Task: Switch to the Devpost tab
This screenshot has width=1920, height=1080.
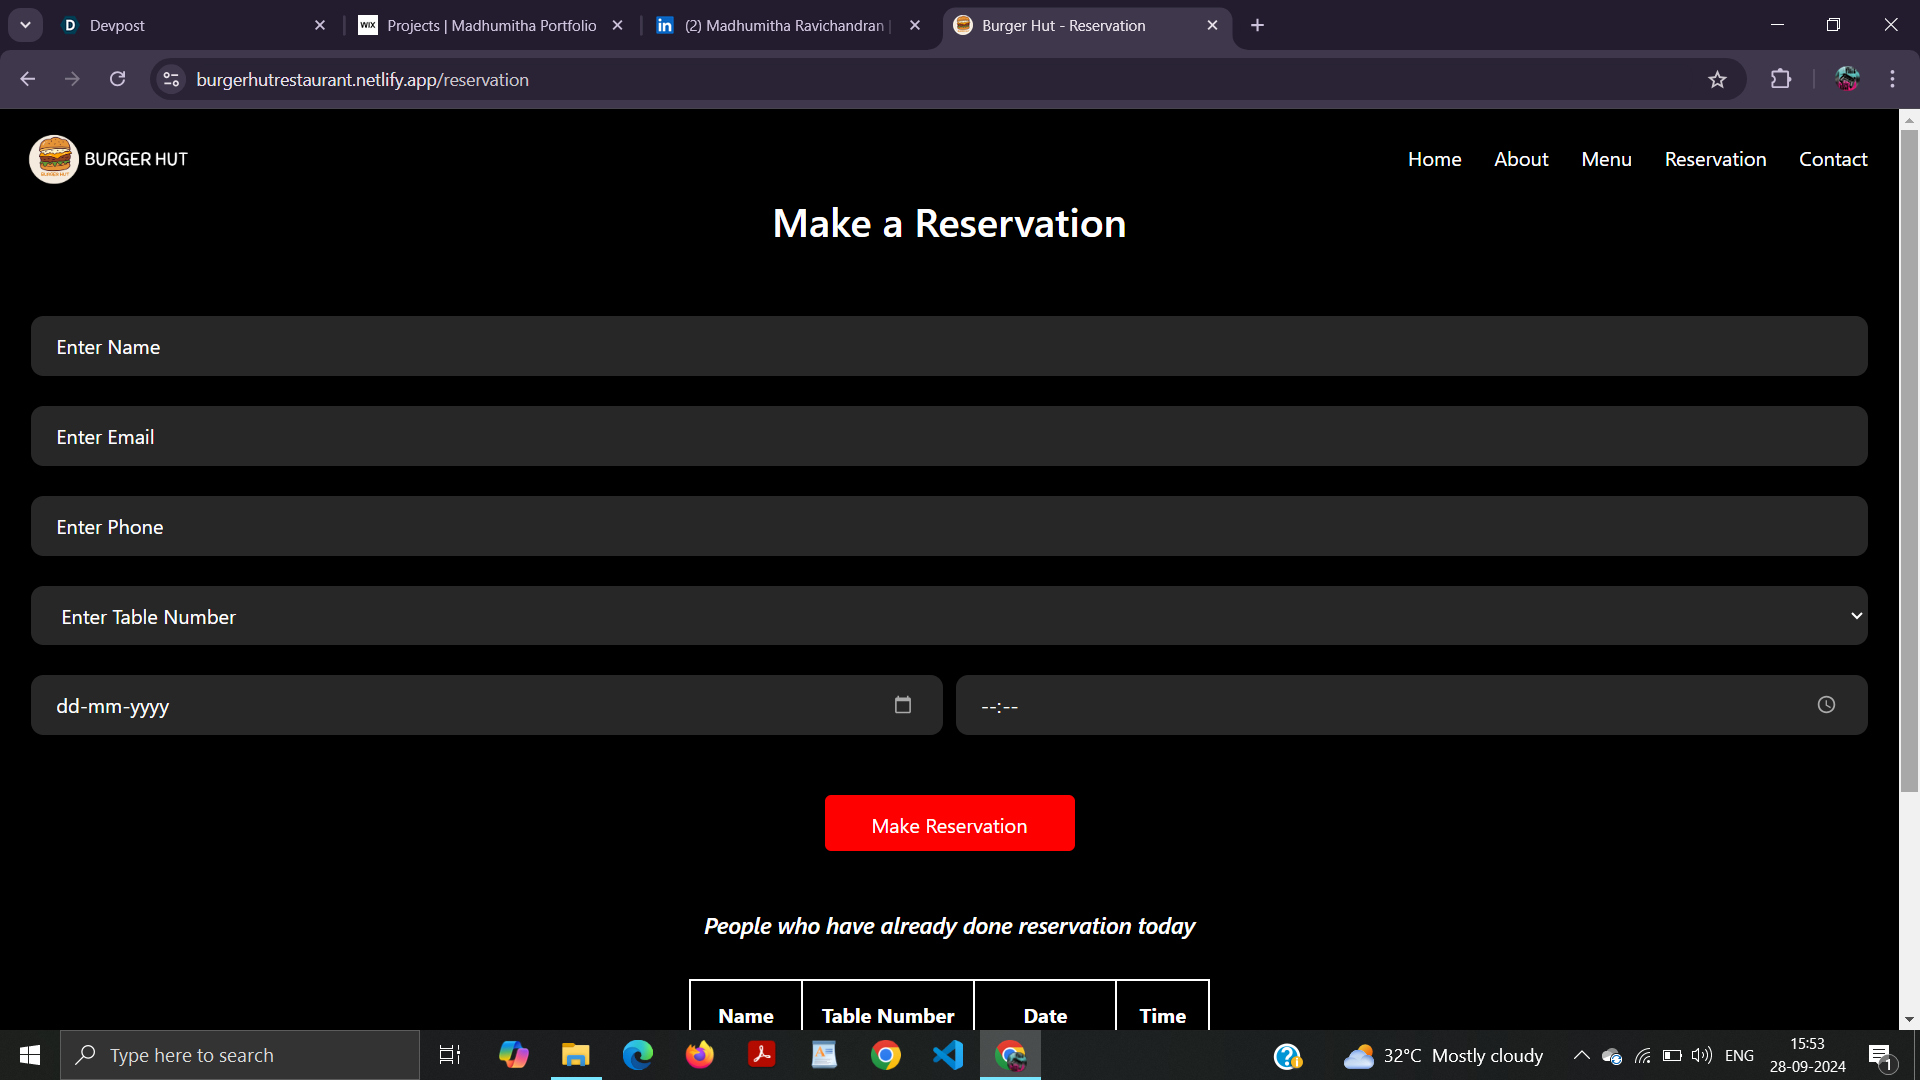Action: pyautogui.click(x=180, y=25)
